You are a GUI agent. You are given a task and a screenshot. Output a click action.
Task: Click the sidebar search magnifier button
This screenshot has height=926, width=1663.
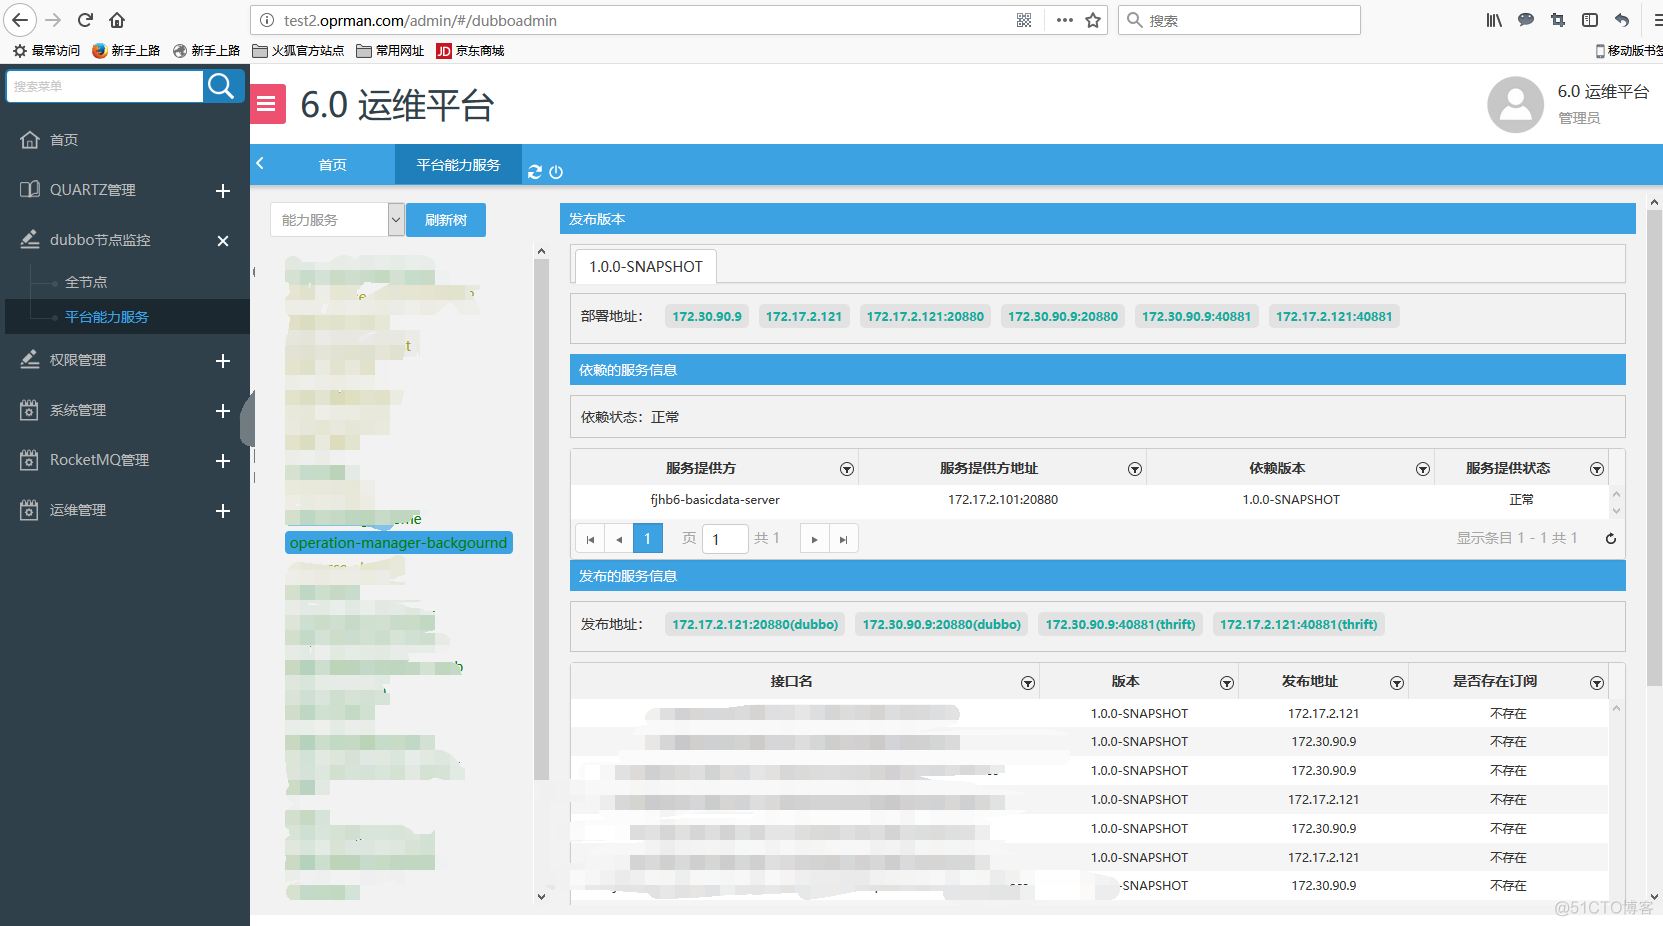tap(223, 86)
